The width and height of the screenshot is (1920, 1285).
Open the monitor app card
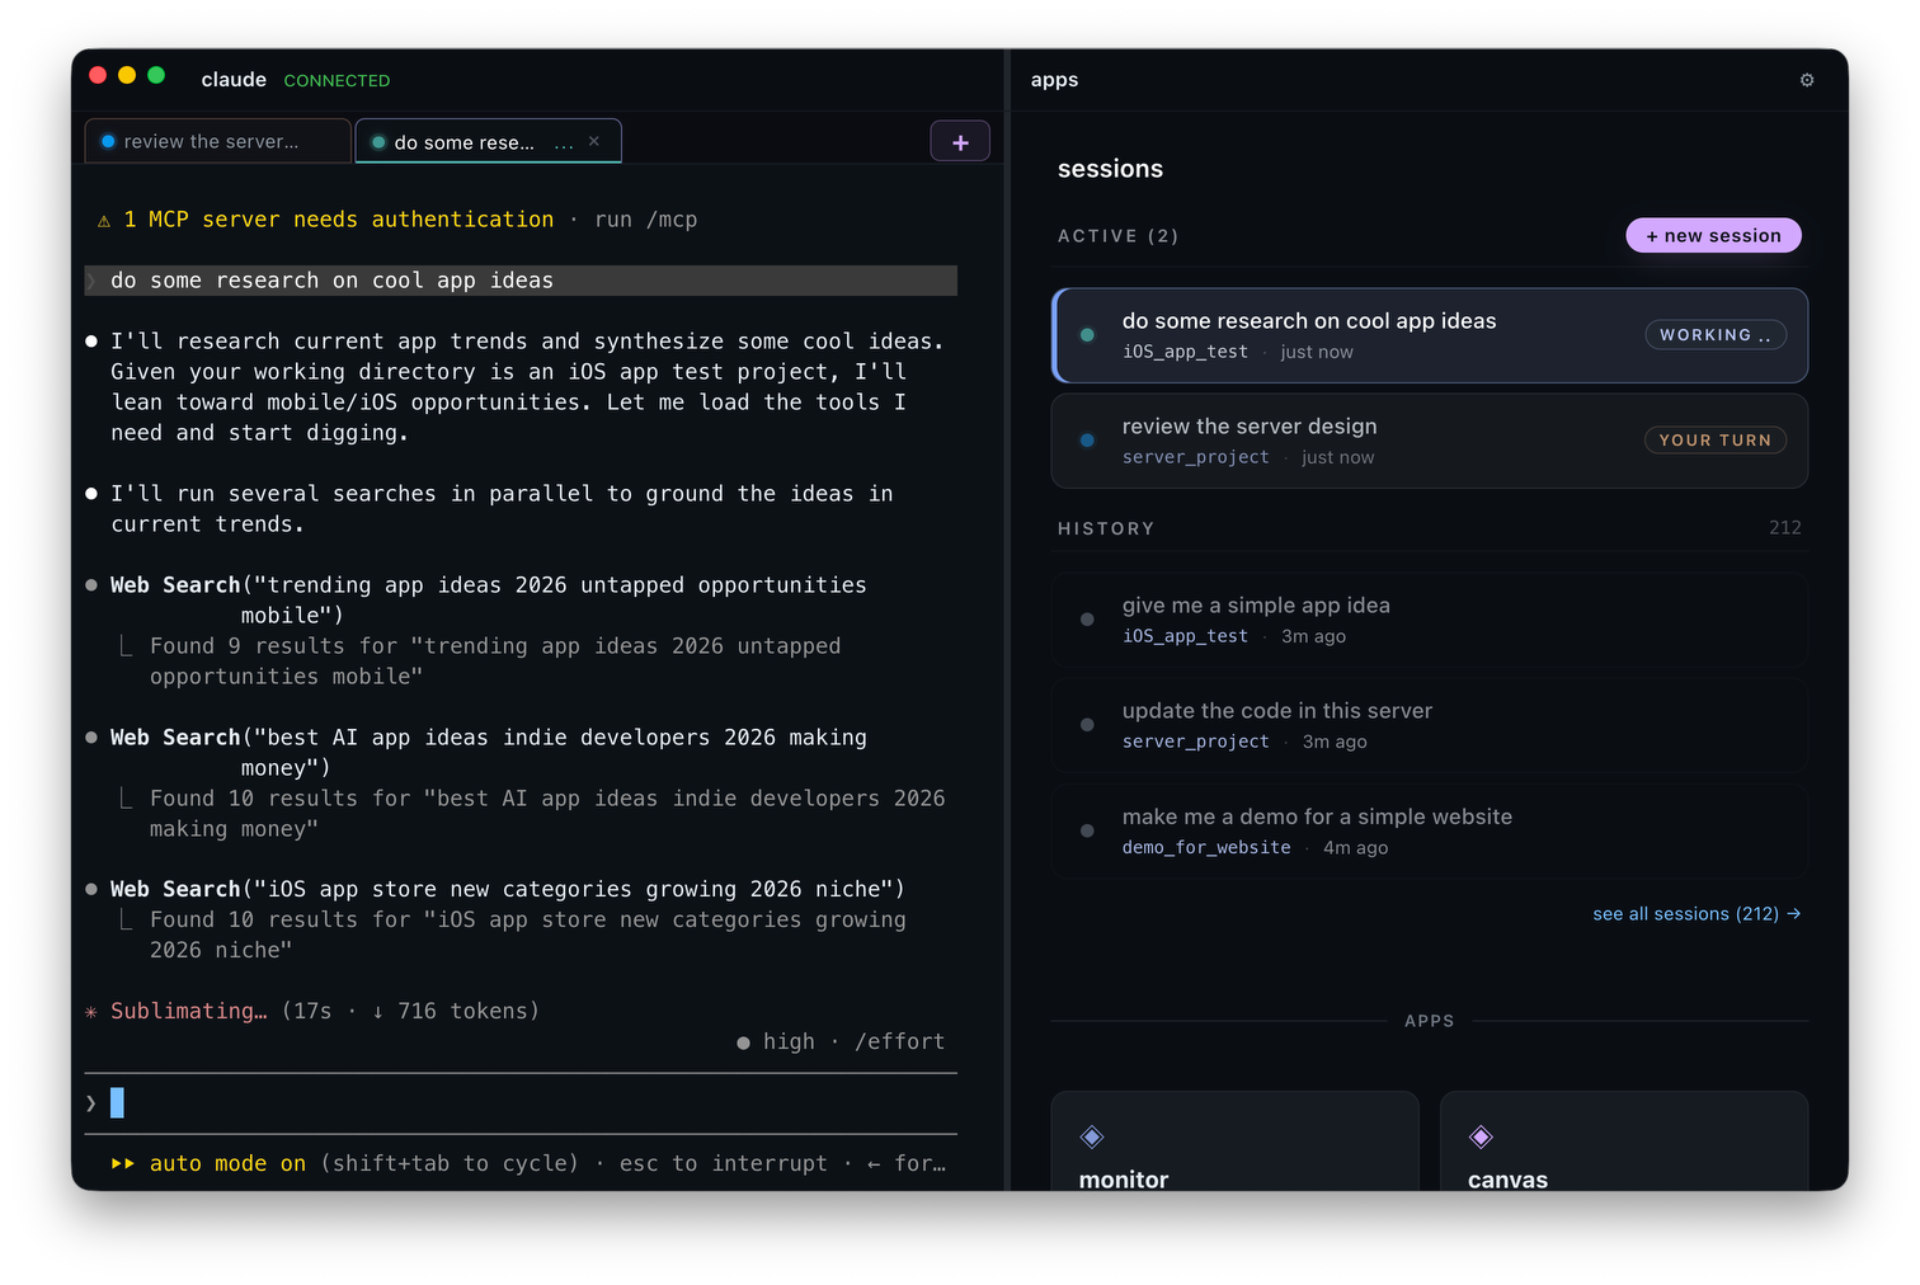1234,1141
